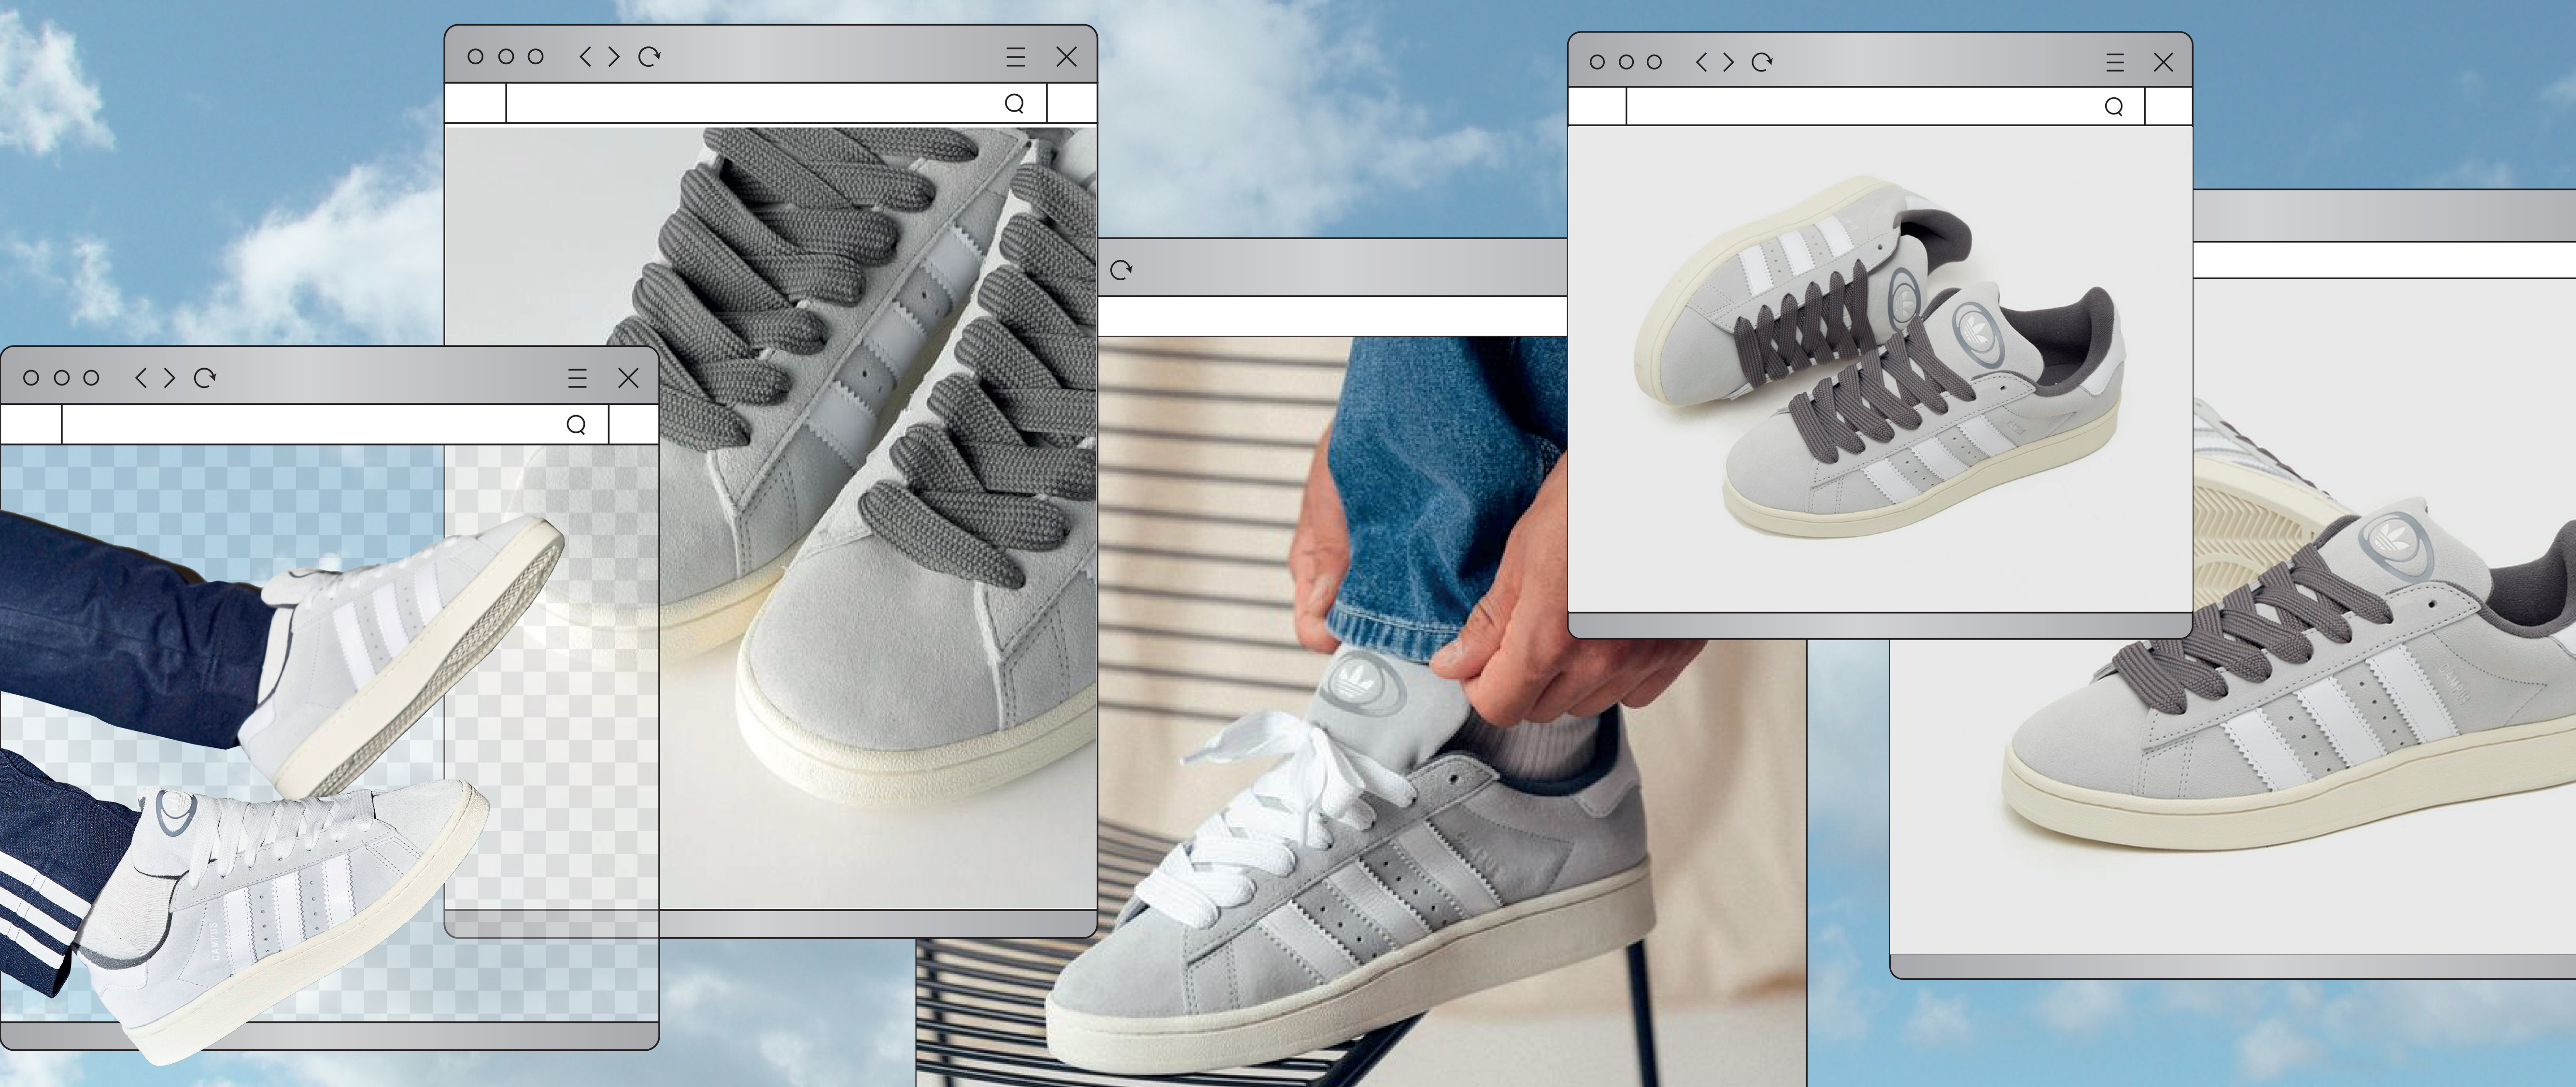Reload the sneaker pair window
The width and height of the screenshot is (2576, 1087).
coord(1762,62)
